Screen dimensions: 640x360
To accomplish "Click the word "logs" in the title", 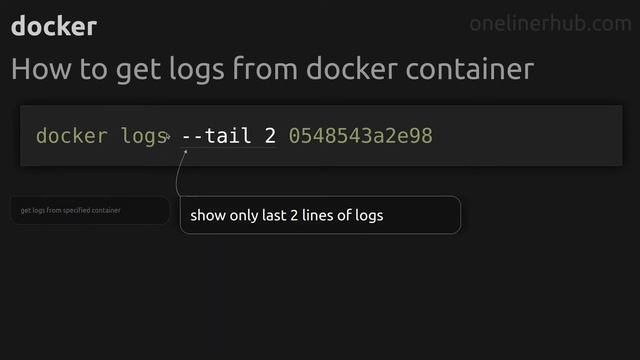I will (x=197, y=70).
